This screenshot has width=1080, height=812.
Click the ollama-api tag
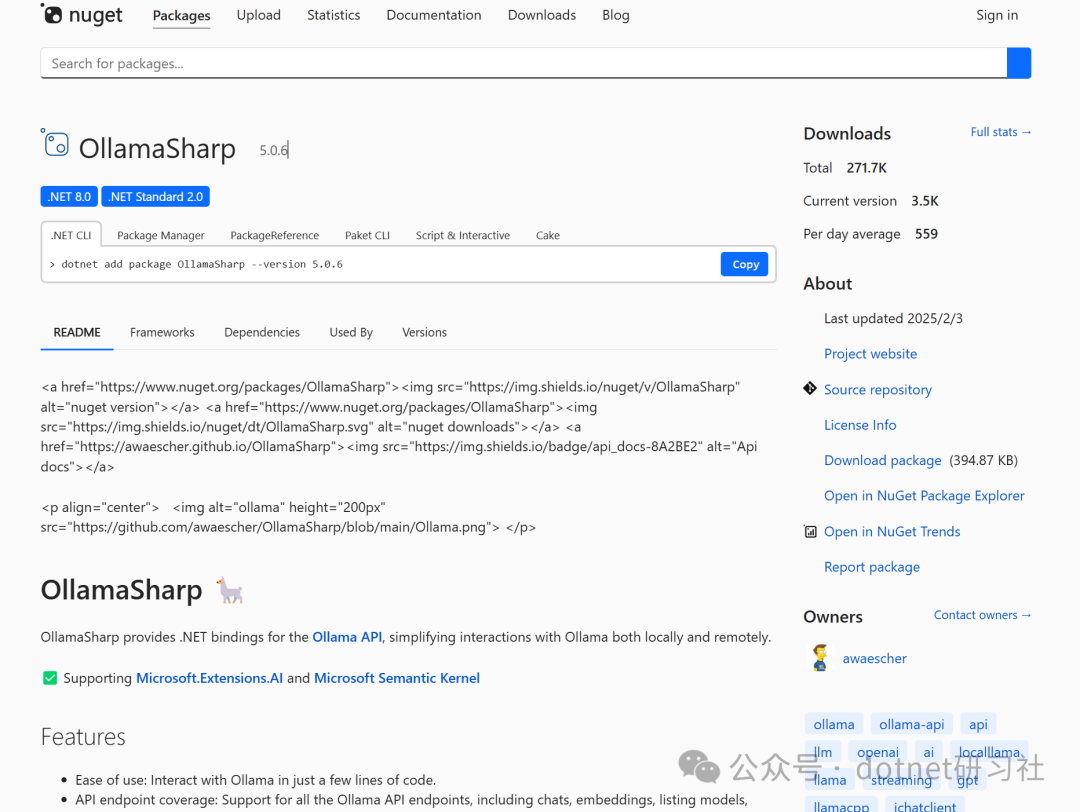911,725
